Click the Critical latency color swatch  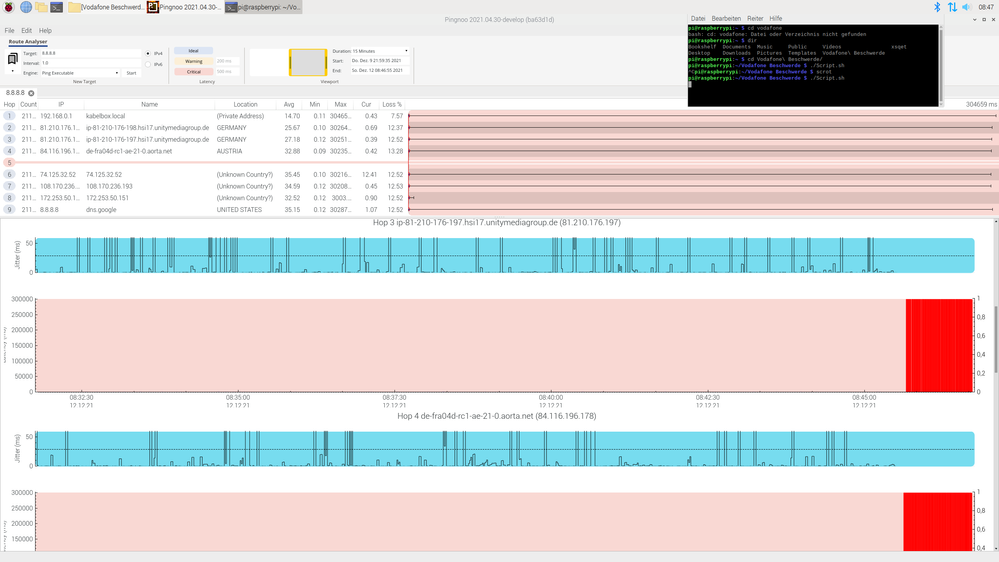click(x=194, y=72)
